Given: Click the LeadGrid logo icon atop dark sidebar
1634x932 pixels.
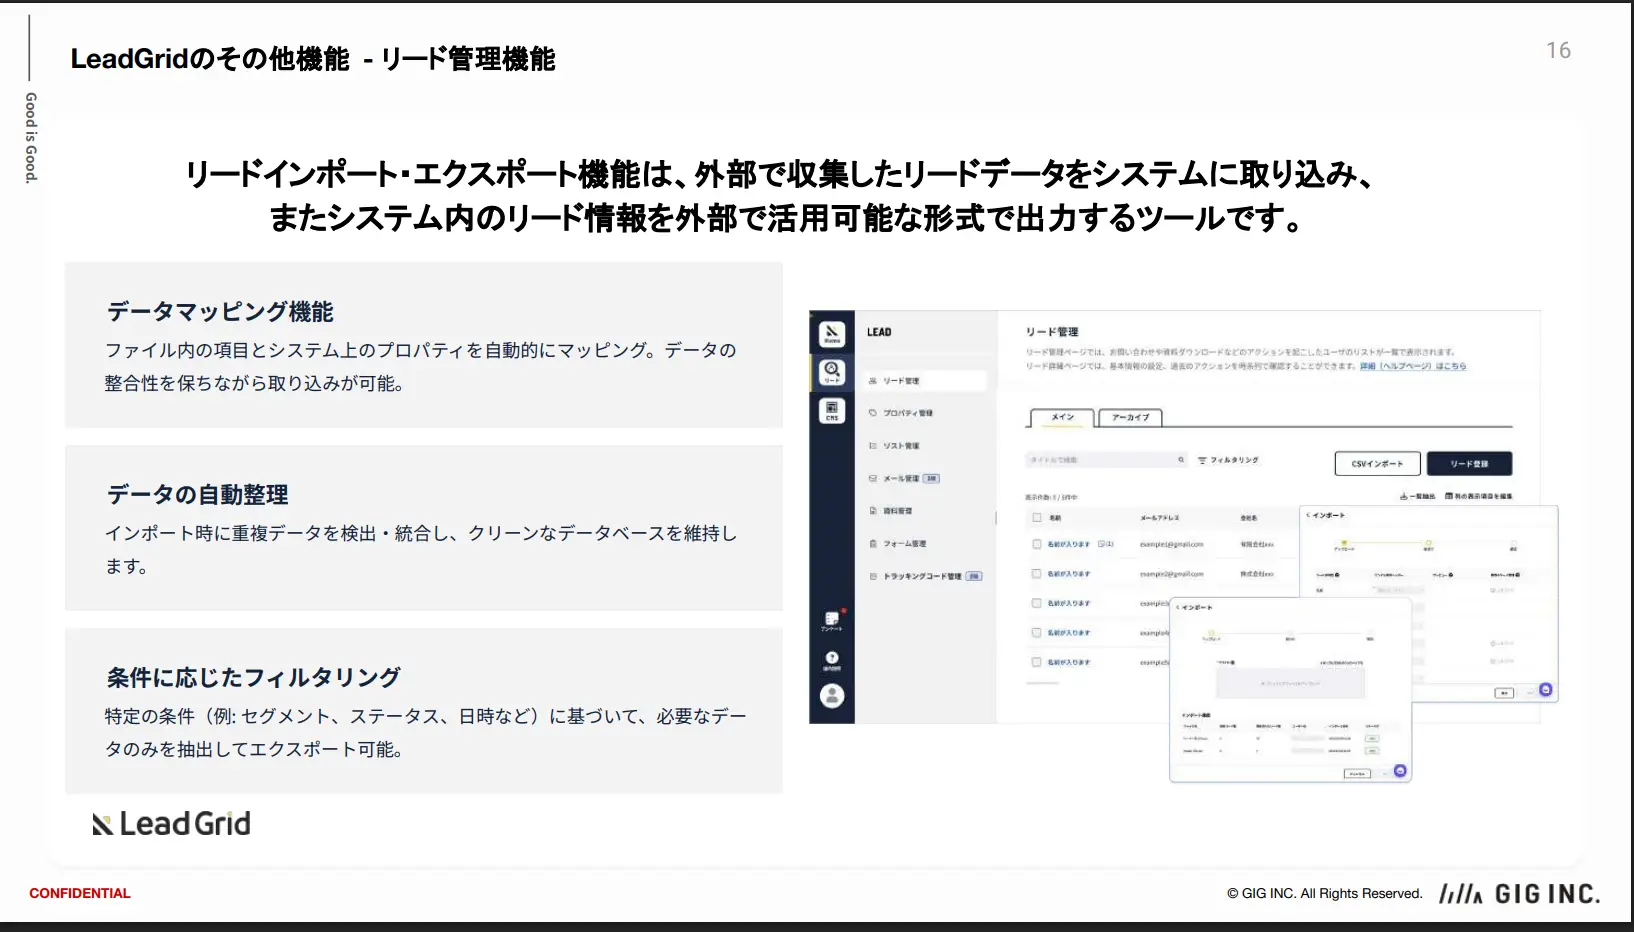Looking at the screenshot, I should [831, 334].
